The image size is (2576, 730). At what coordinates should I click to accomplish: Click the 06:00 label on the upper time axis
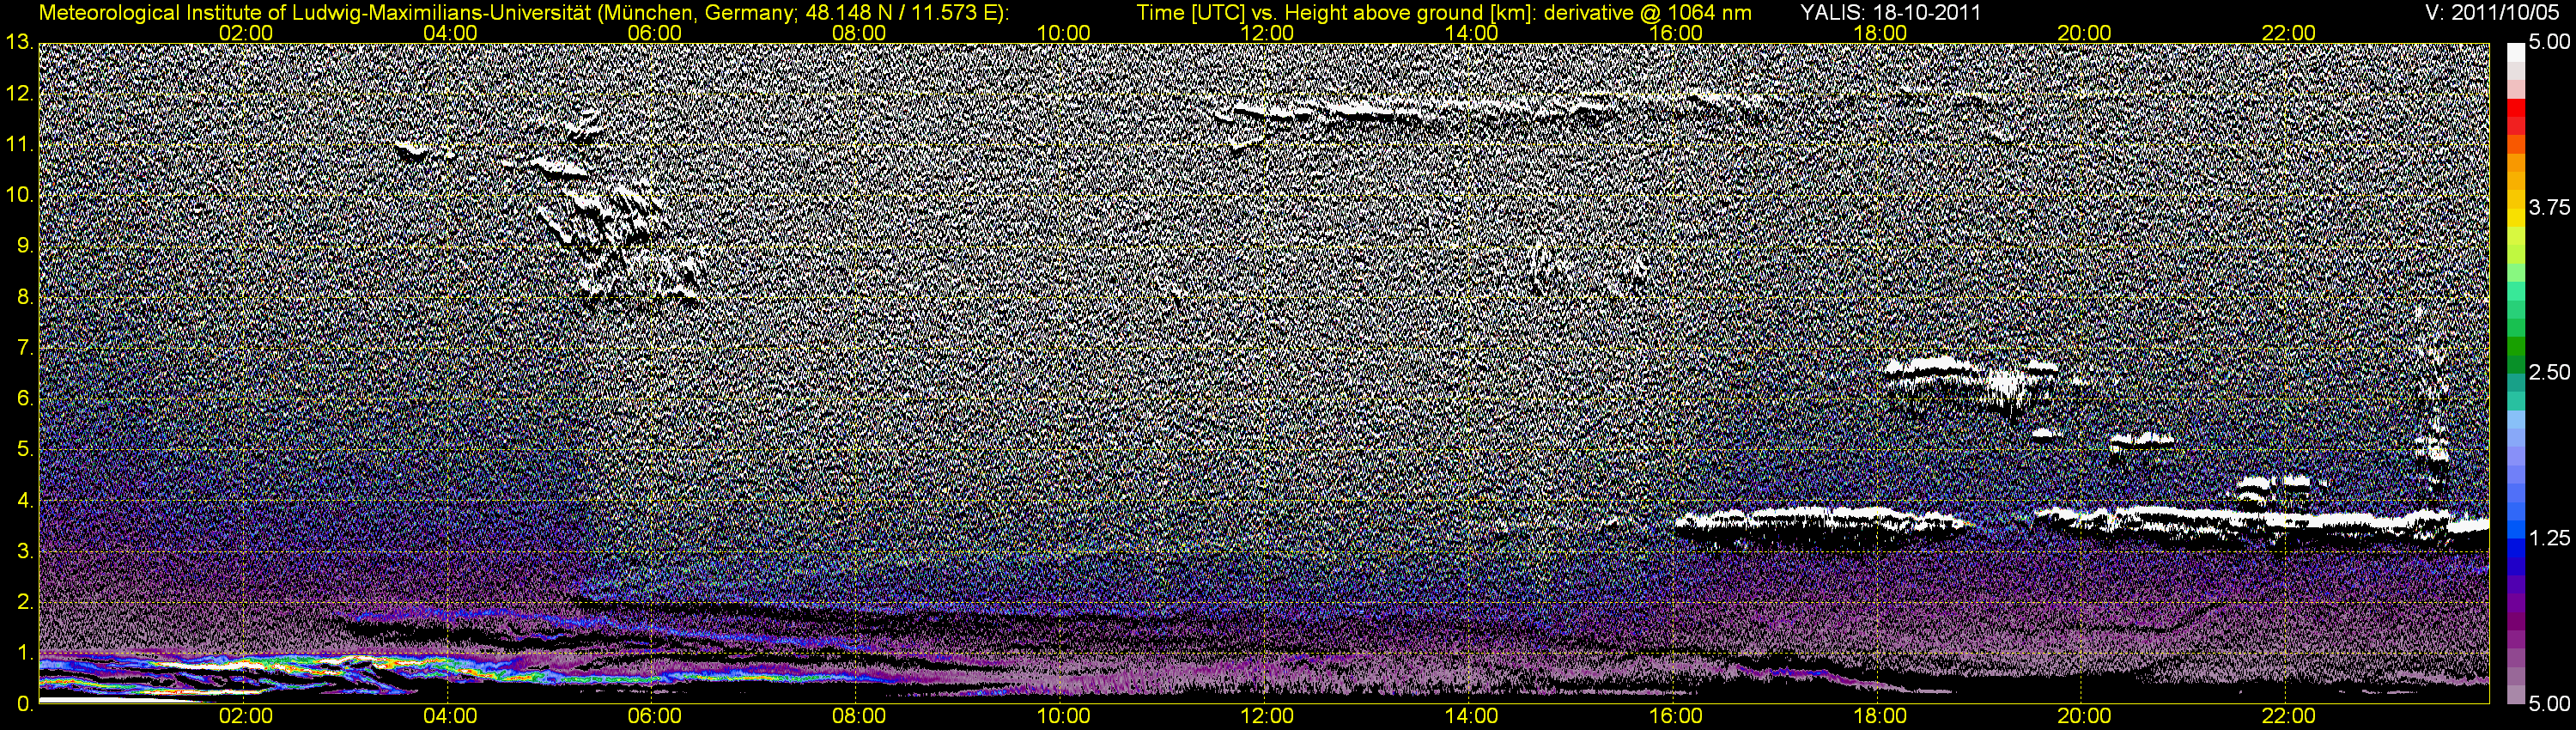pos(655,33)
